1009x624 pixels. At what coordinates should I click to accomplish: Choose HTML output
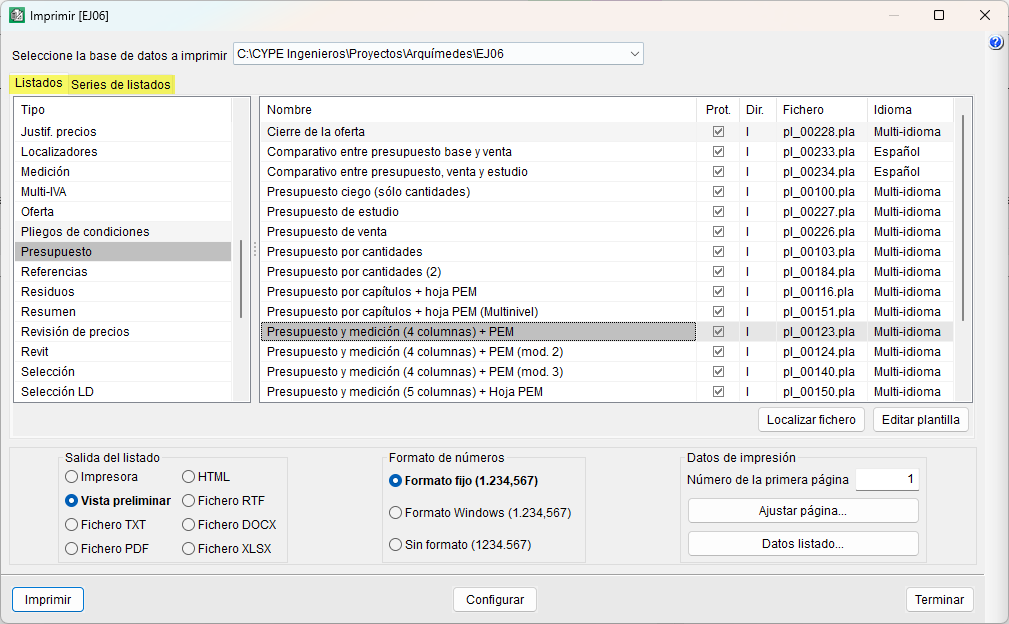206,477
